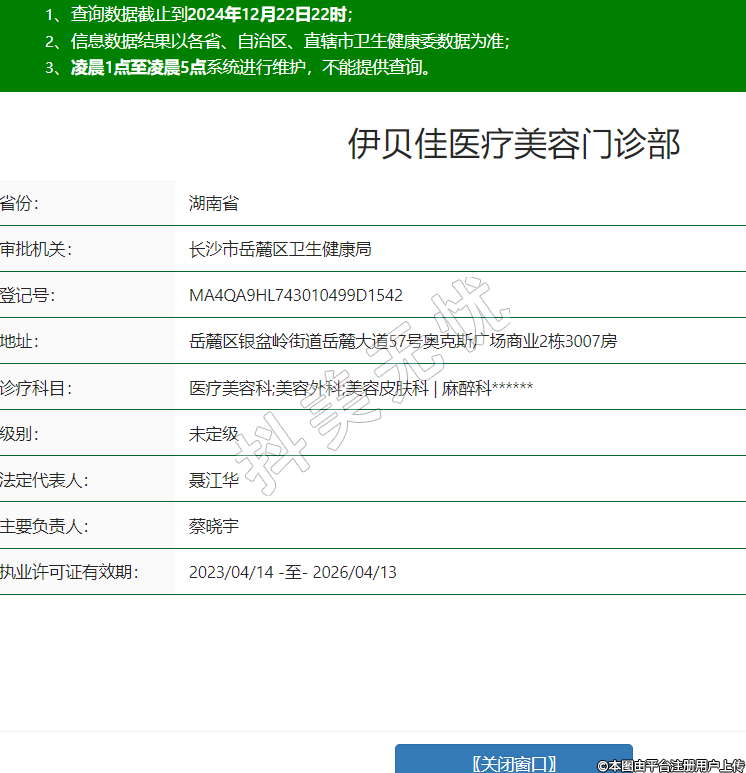Click the address text starting with 岳麓区银盆岭街道
This screenshot has width=746, height=773.
pyautogui.click(x=403, y=341)
